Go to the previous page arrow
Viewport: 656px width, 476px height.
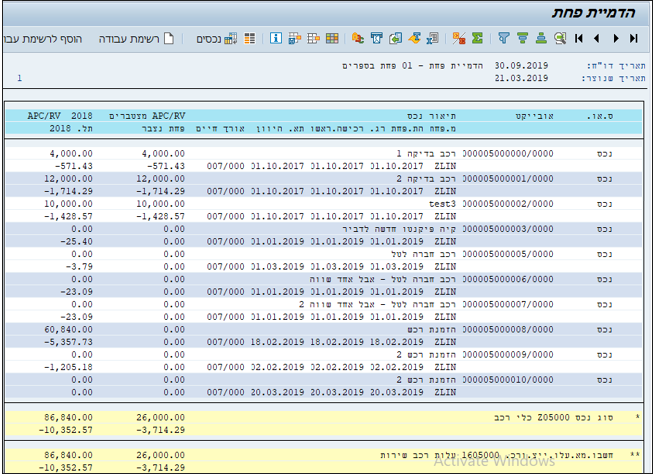click(x=597, y=38)
